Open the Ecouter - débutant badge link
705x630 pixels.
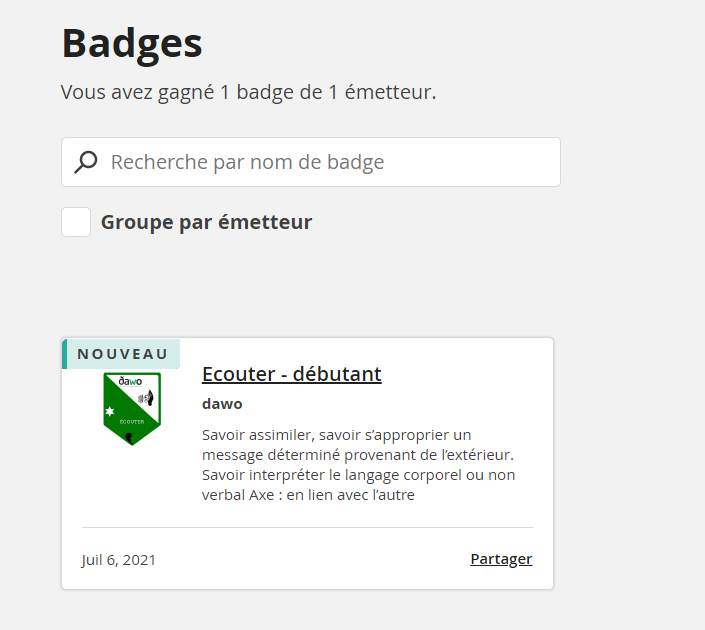292,374
